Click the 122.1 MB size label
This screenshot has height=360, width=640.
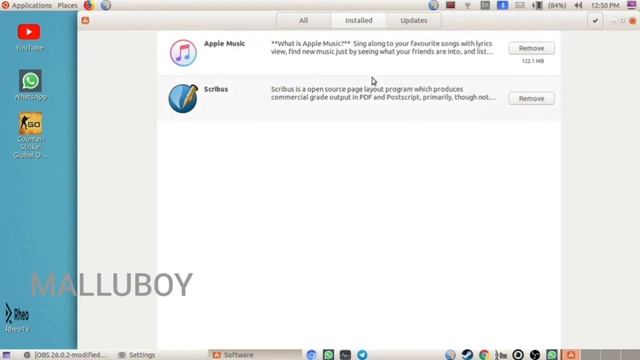(x=533, y=61)
